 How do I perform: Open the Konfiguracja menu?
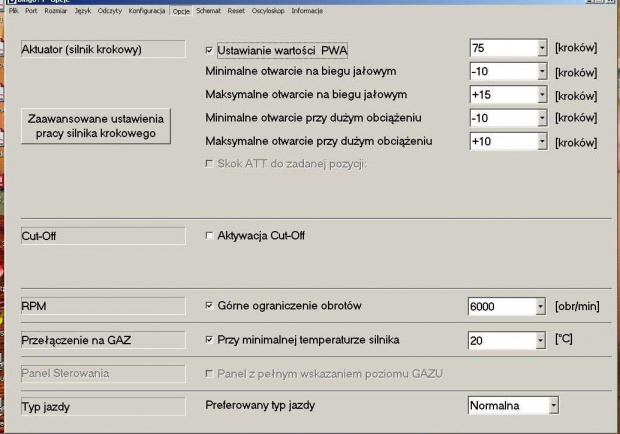[147, 10]
